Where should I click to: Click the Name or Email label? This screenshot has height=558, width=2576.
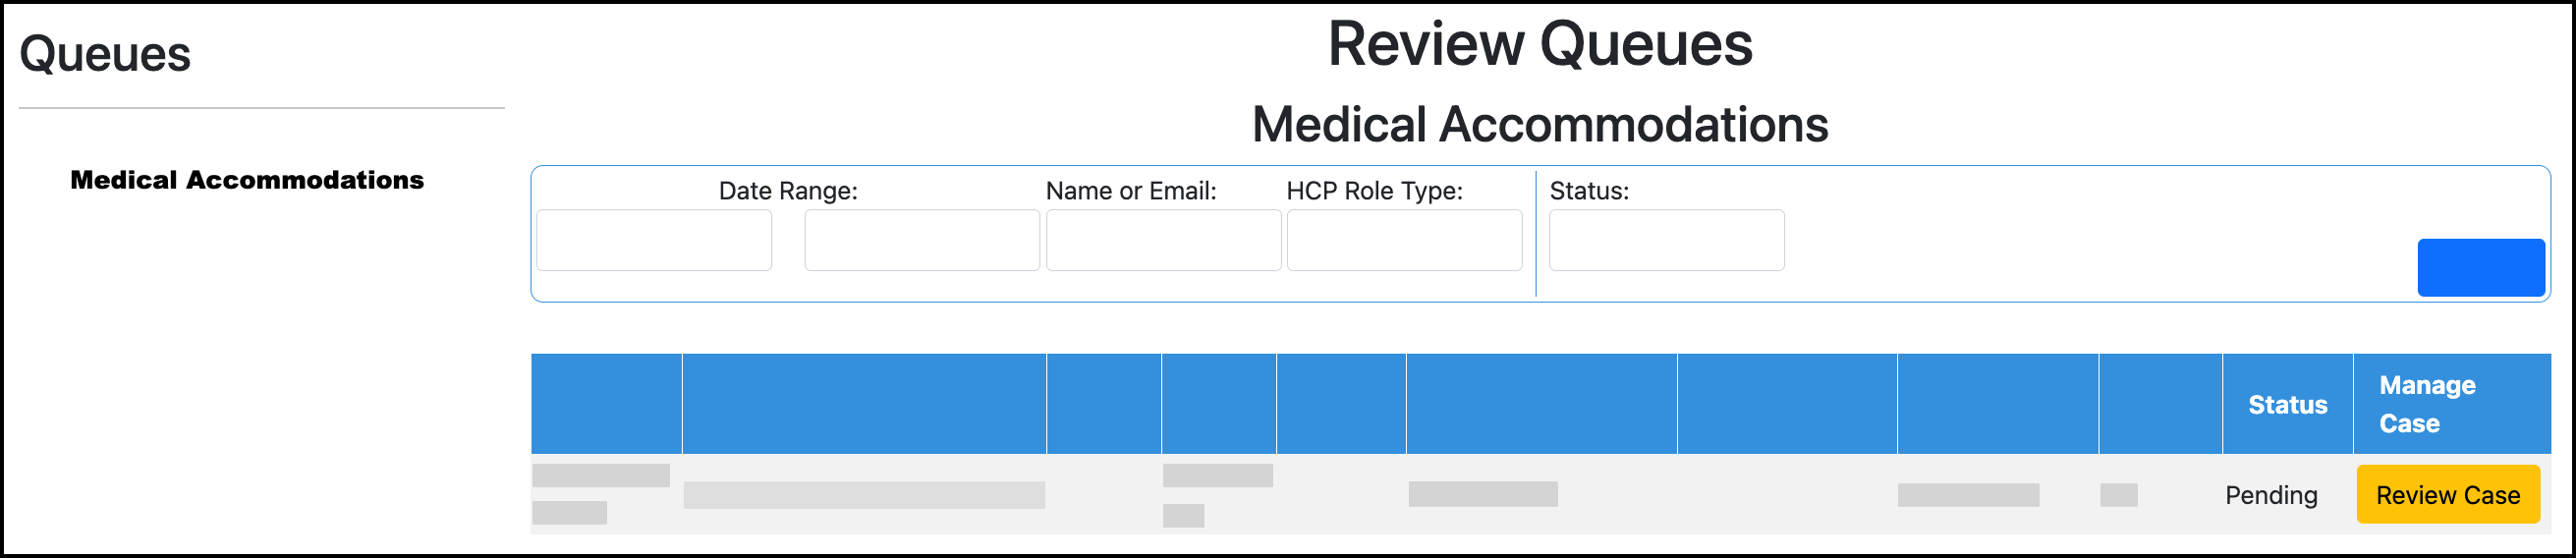(x=1131, y=191)
